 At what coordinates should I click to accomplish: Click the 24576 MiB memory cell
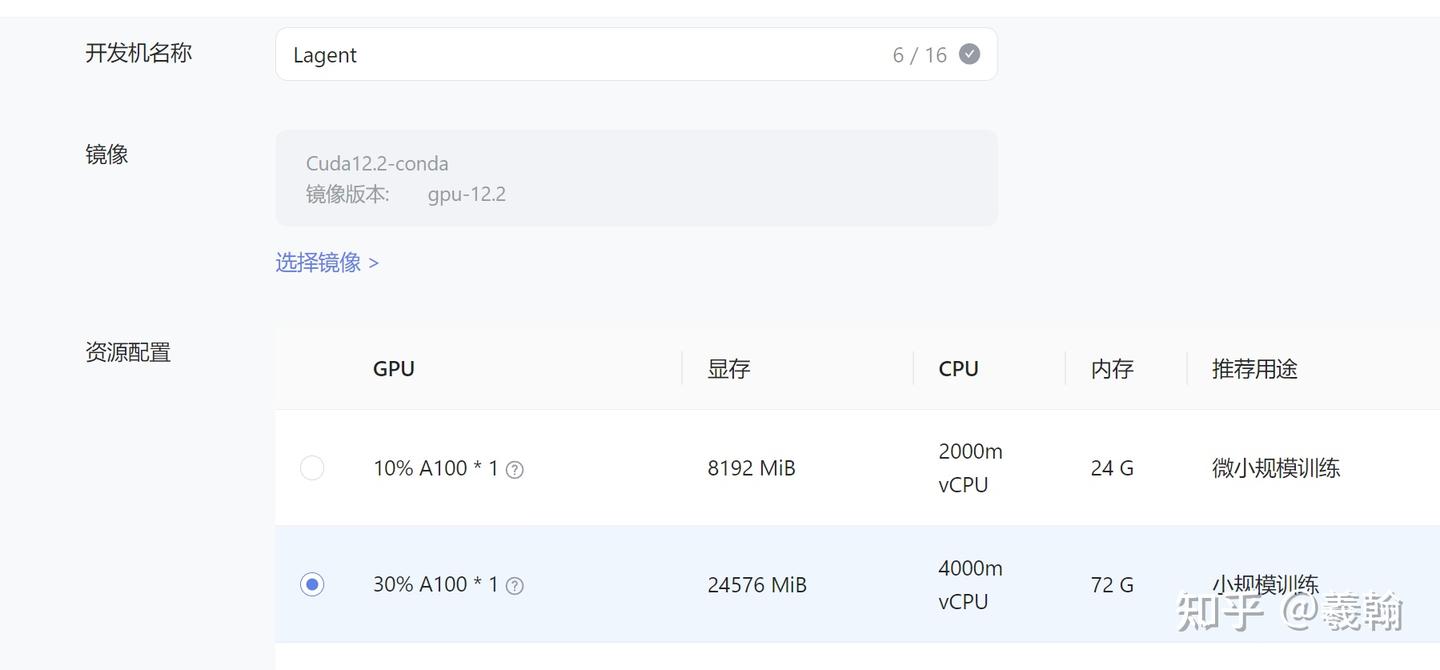(757, 585)
